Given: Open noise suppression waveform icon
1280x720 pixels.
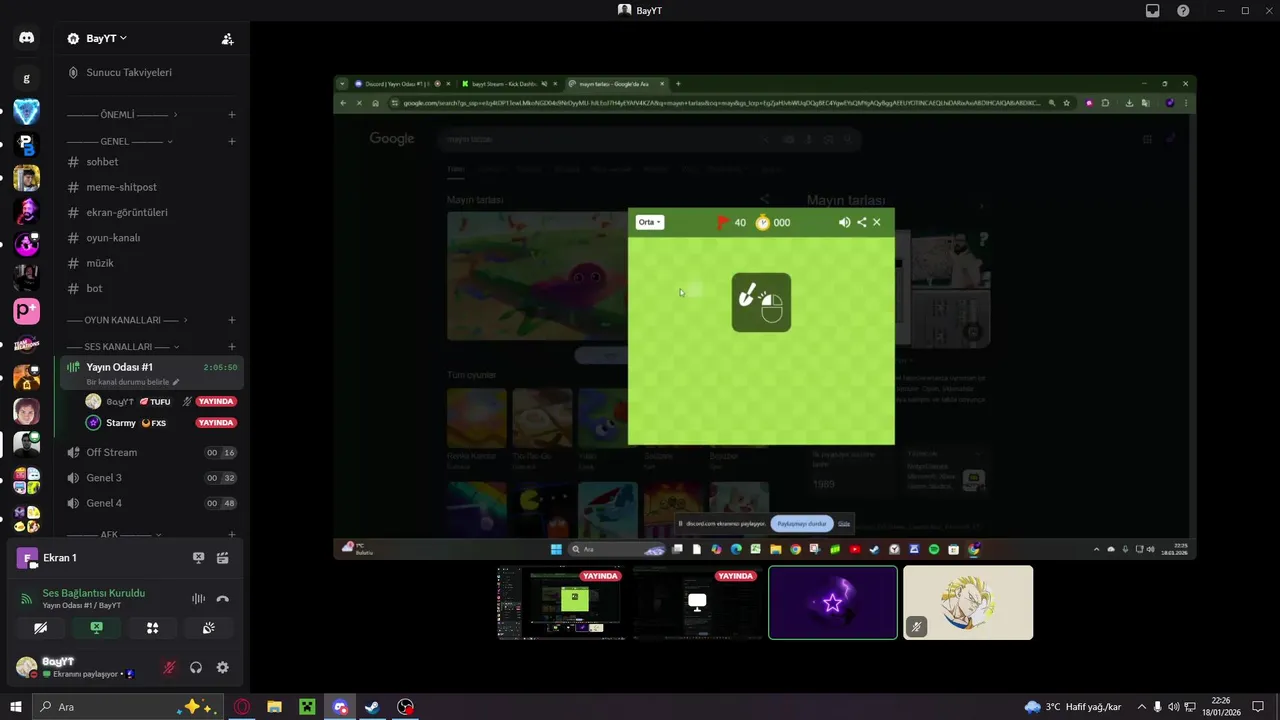Looking at the screenshot, I should (x=198, y=599).
